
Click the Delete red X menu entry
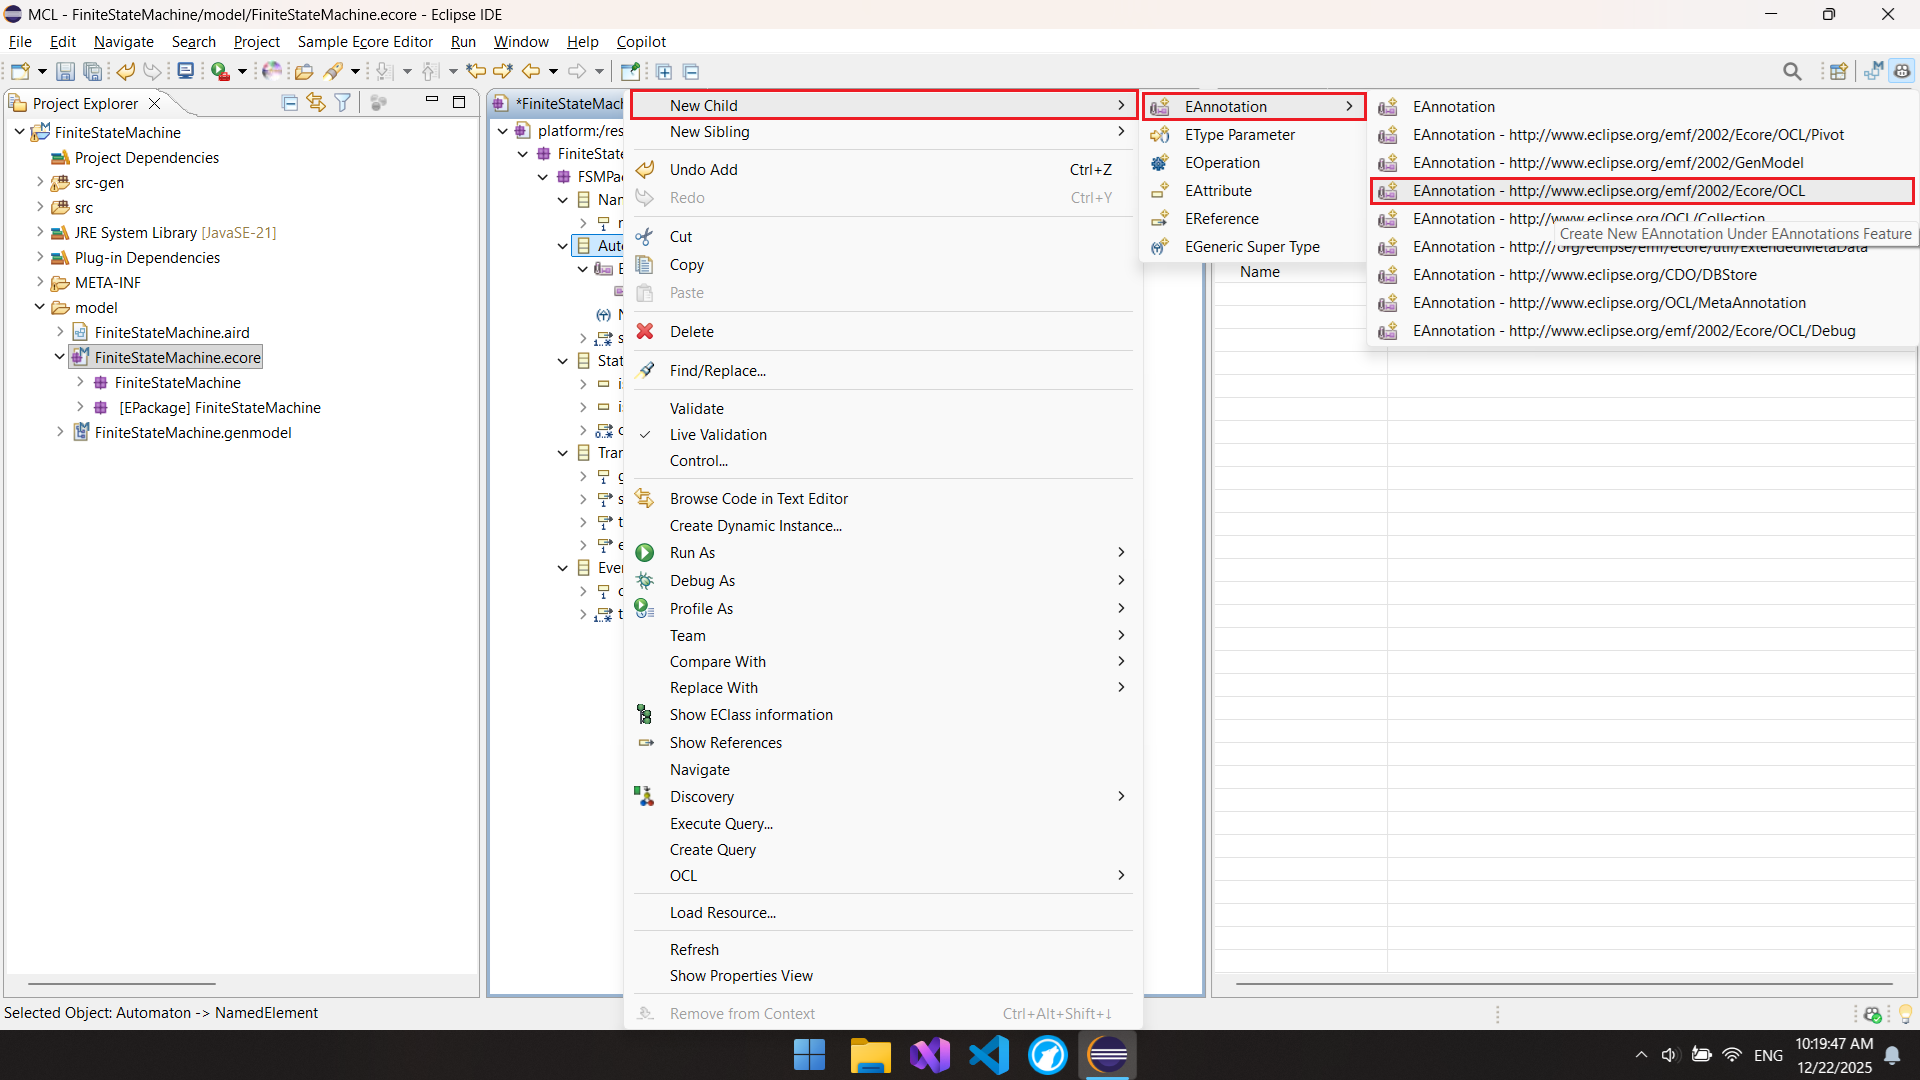[x=691, y=332]
